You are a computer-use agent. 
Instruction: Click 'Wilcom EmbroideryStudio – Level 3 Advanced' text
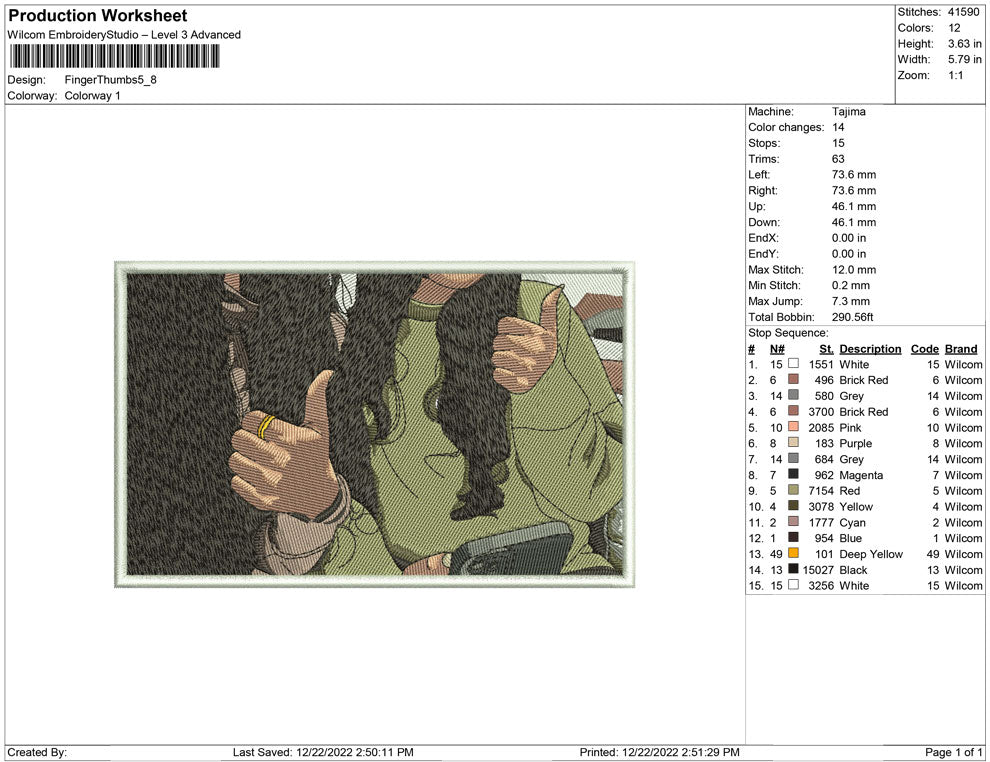click(x=124, y=35)
